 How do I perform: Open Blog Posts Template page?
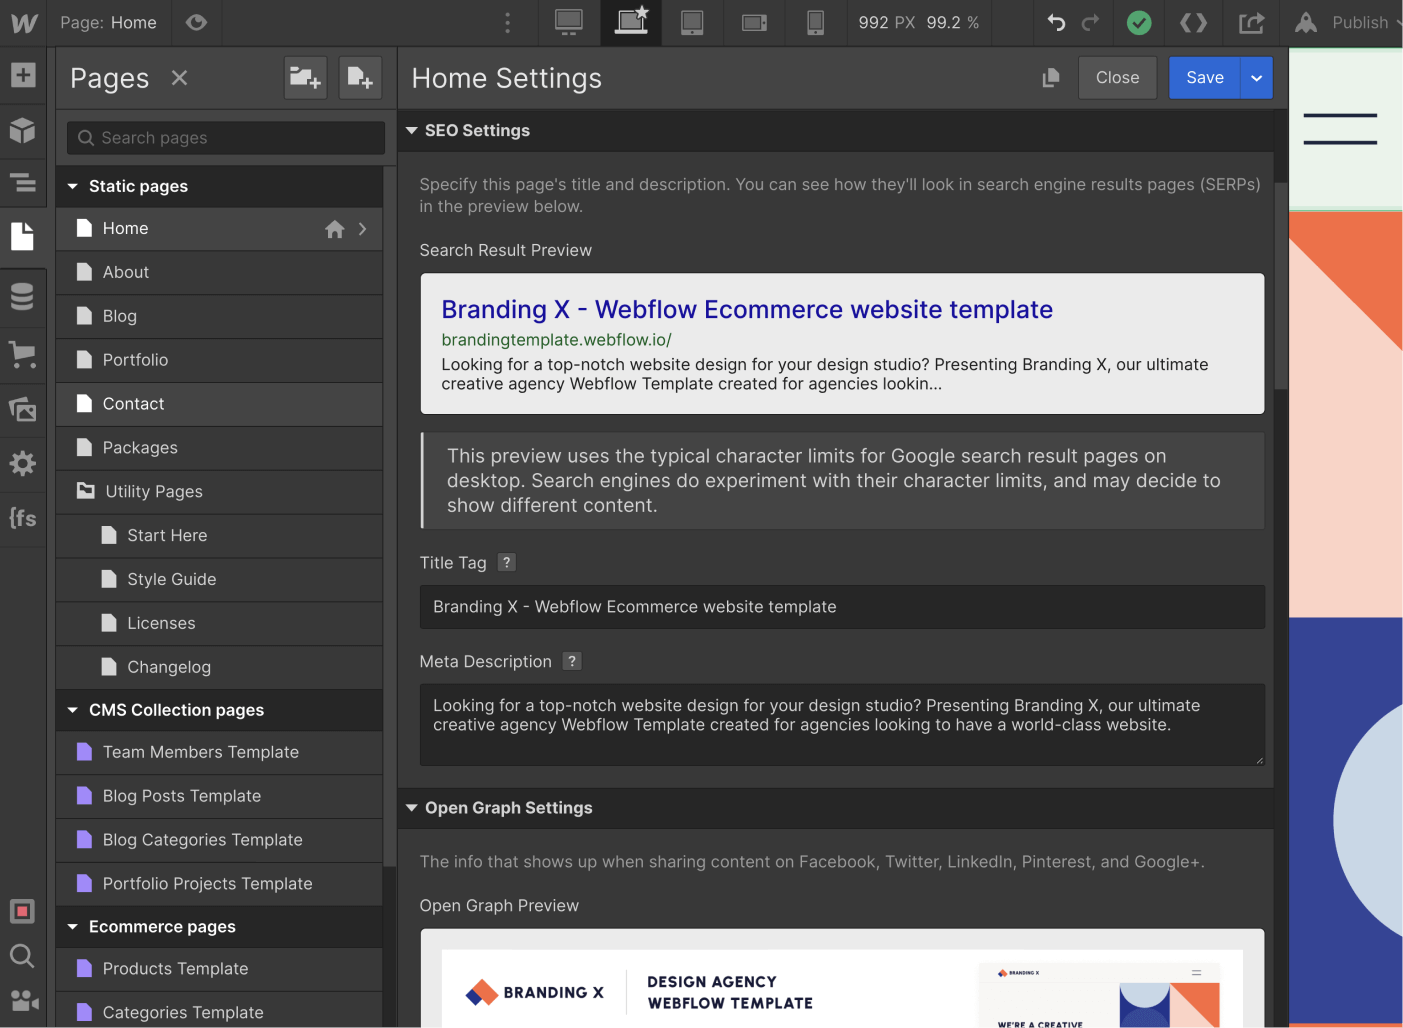[219, 796]
